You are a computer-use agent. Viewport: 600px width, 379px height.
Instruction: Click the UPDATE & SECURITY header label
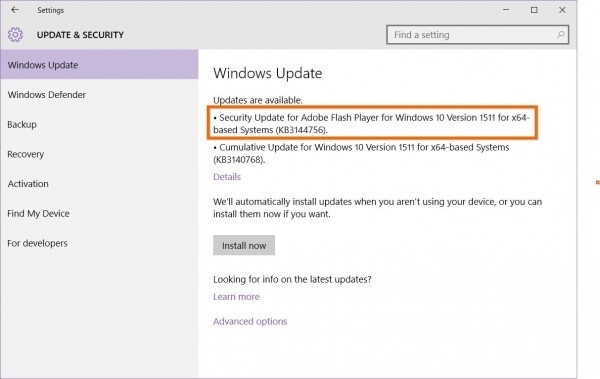click(80, 35)
